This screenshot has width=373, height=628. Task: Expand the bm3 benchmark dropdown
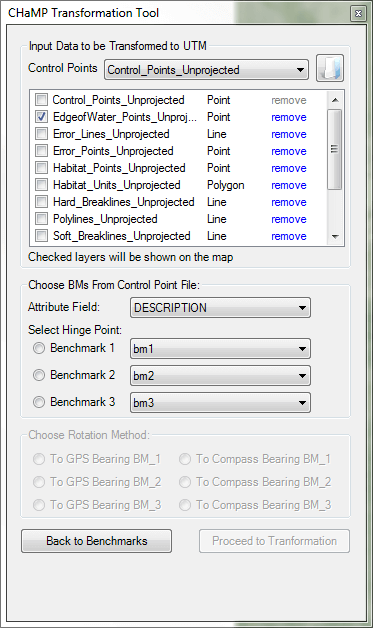220,403
